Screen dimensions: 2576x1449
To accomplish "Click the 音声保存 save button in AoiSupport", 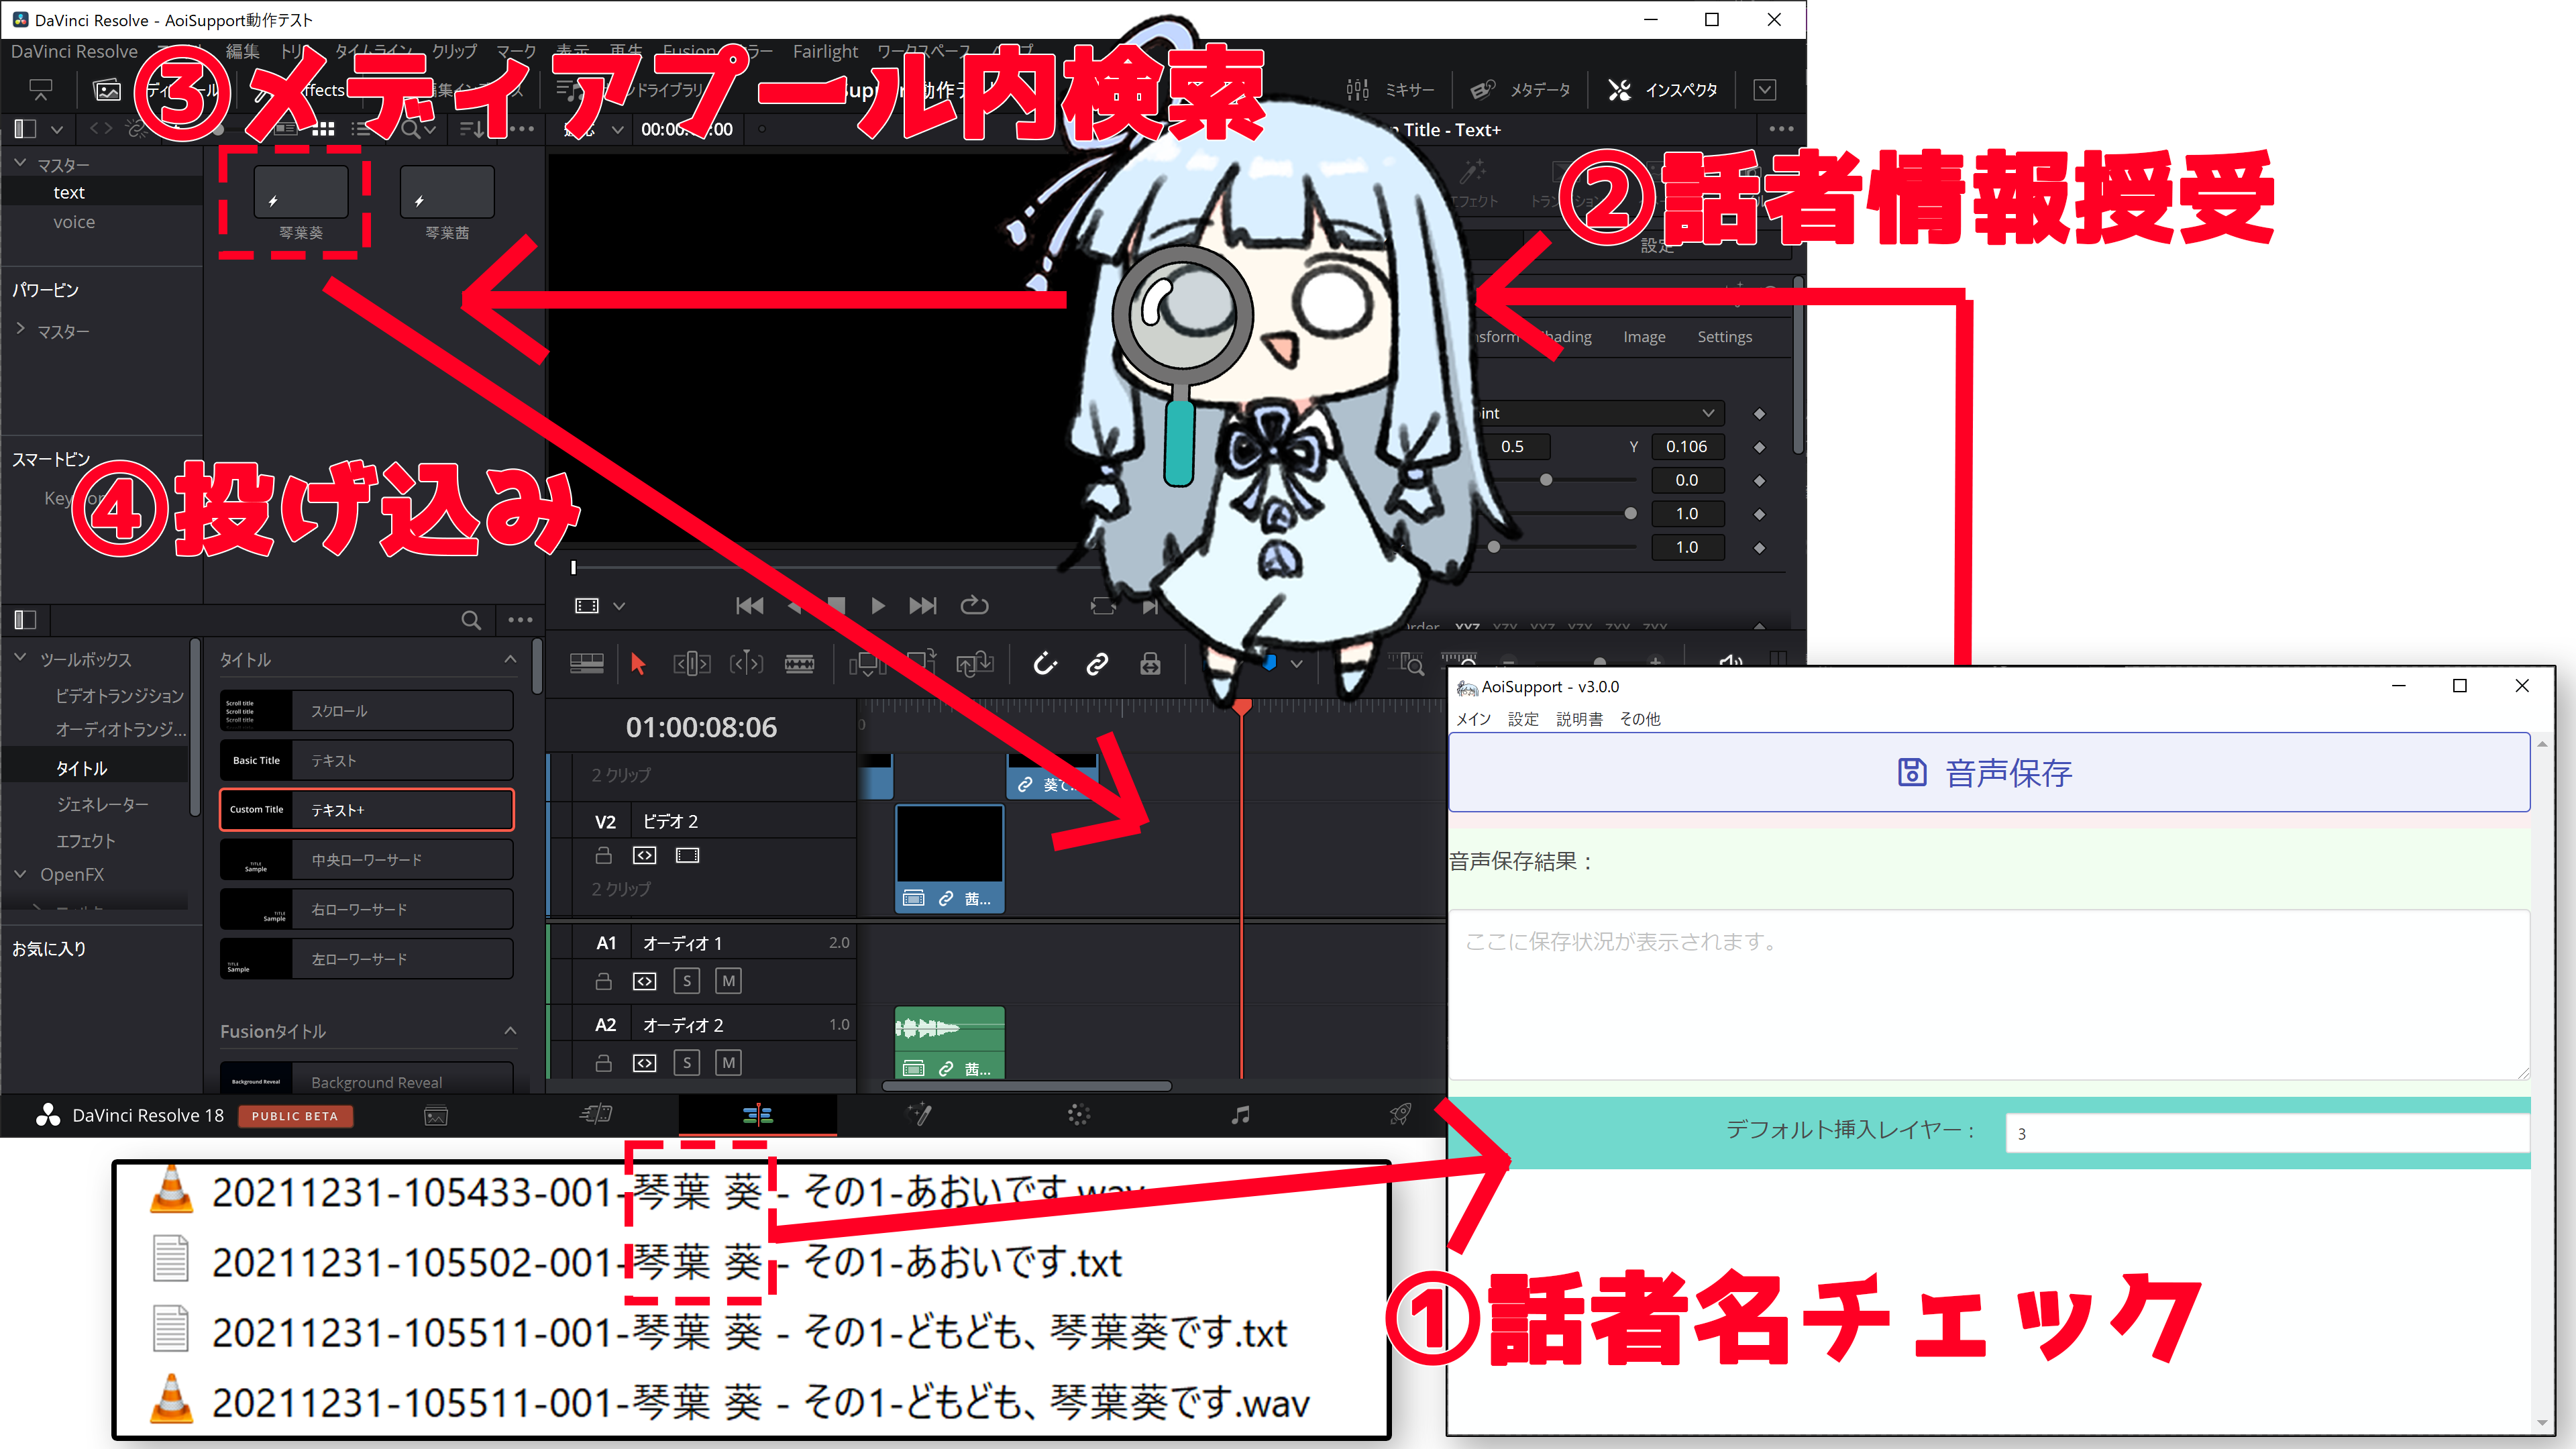I will coord(1988,772).
